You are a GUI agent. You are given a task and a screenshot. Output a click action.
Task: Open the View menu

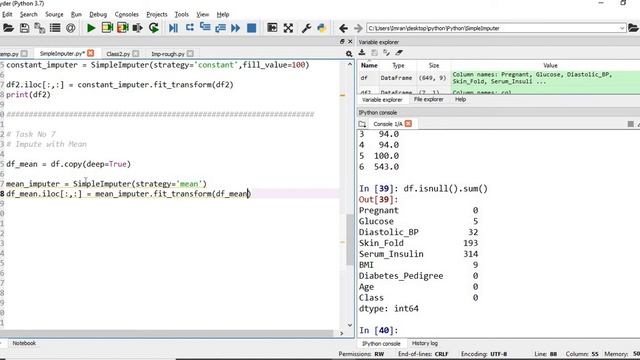(202, 14)
